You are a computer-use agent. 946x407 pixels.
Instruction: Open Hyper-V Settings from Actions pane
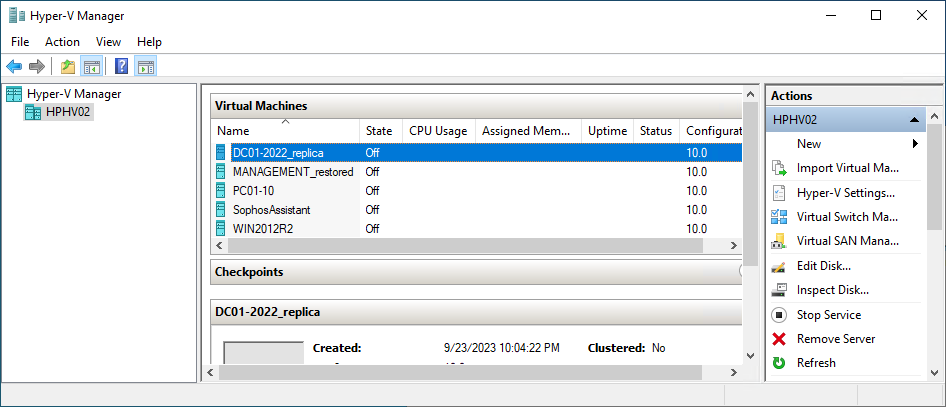pos(845,192)
